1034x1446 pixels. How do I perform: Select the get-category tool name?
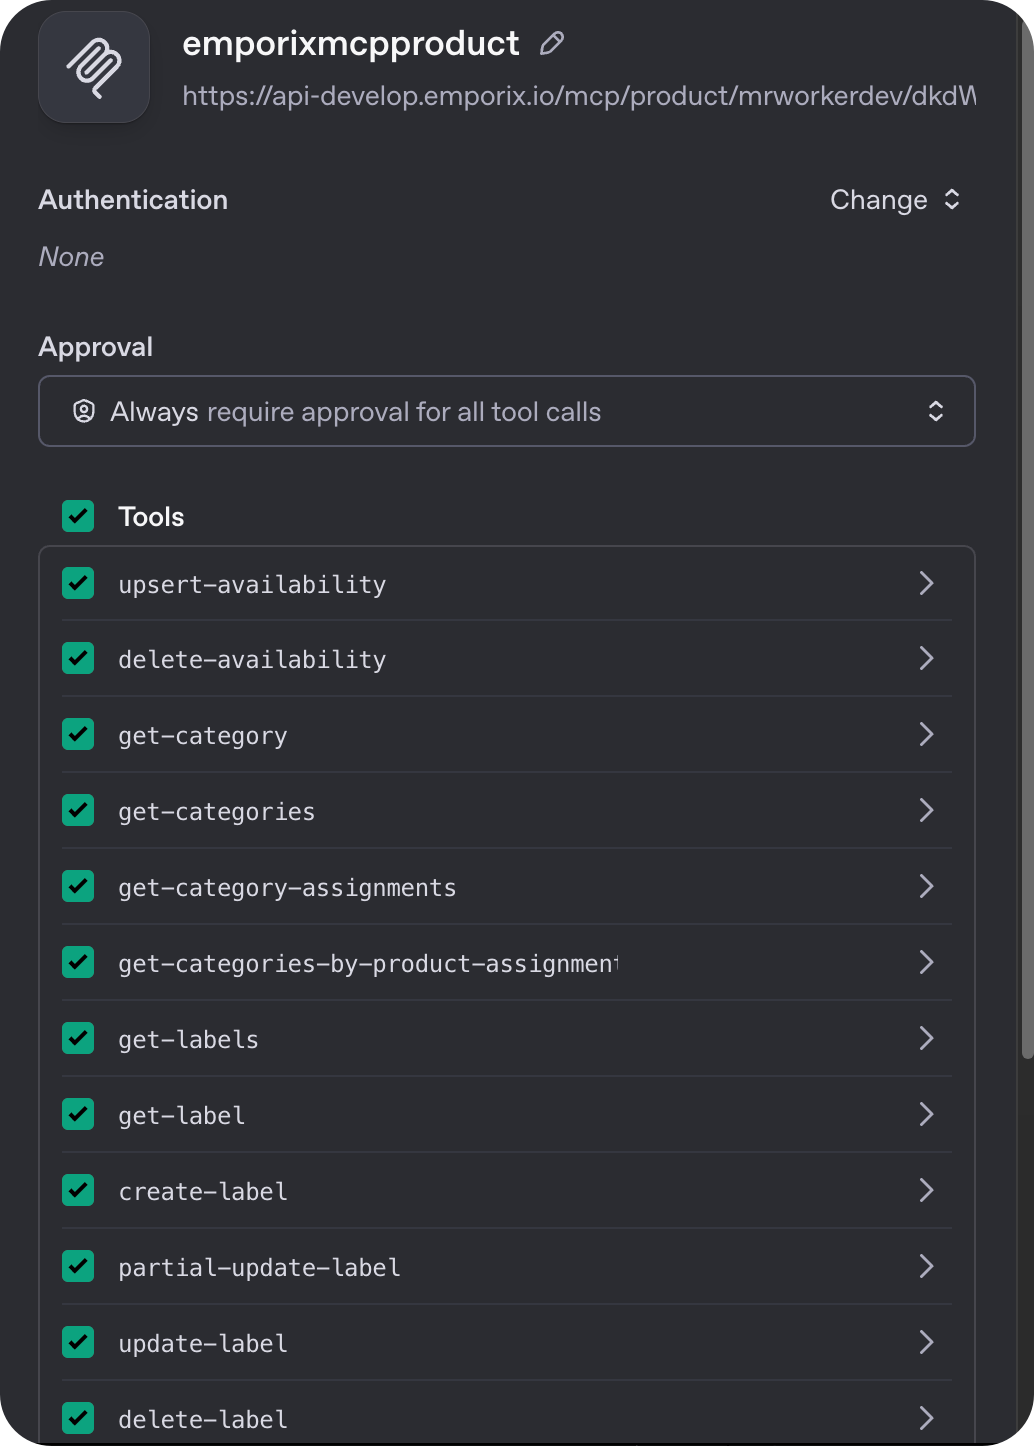coord(203,737)
